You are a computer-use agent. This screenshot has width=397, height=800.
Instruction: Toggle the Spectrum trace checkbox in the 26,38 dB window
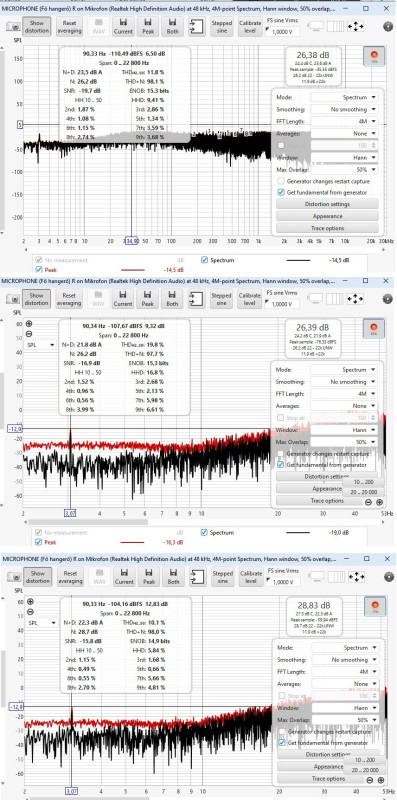point(205,260)
